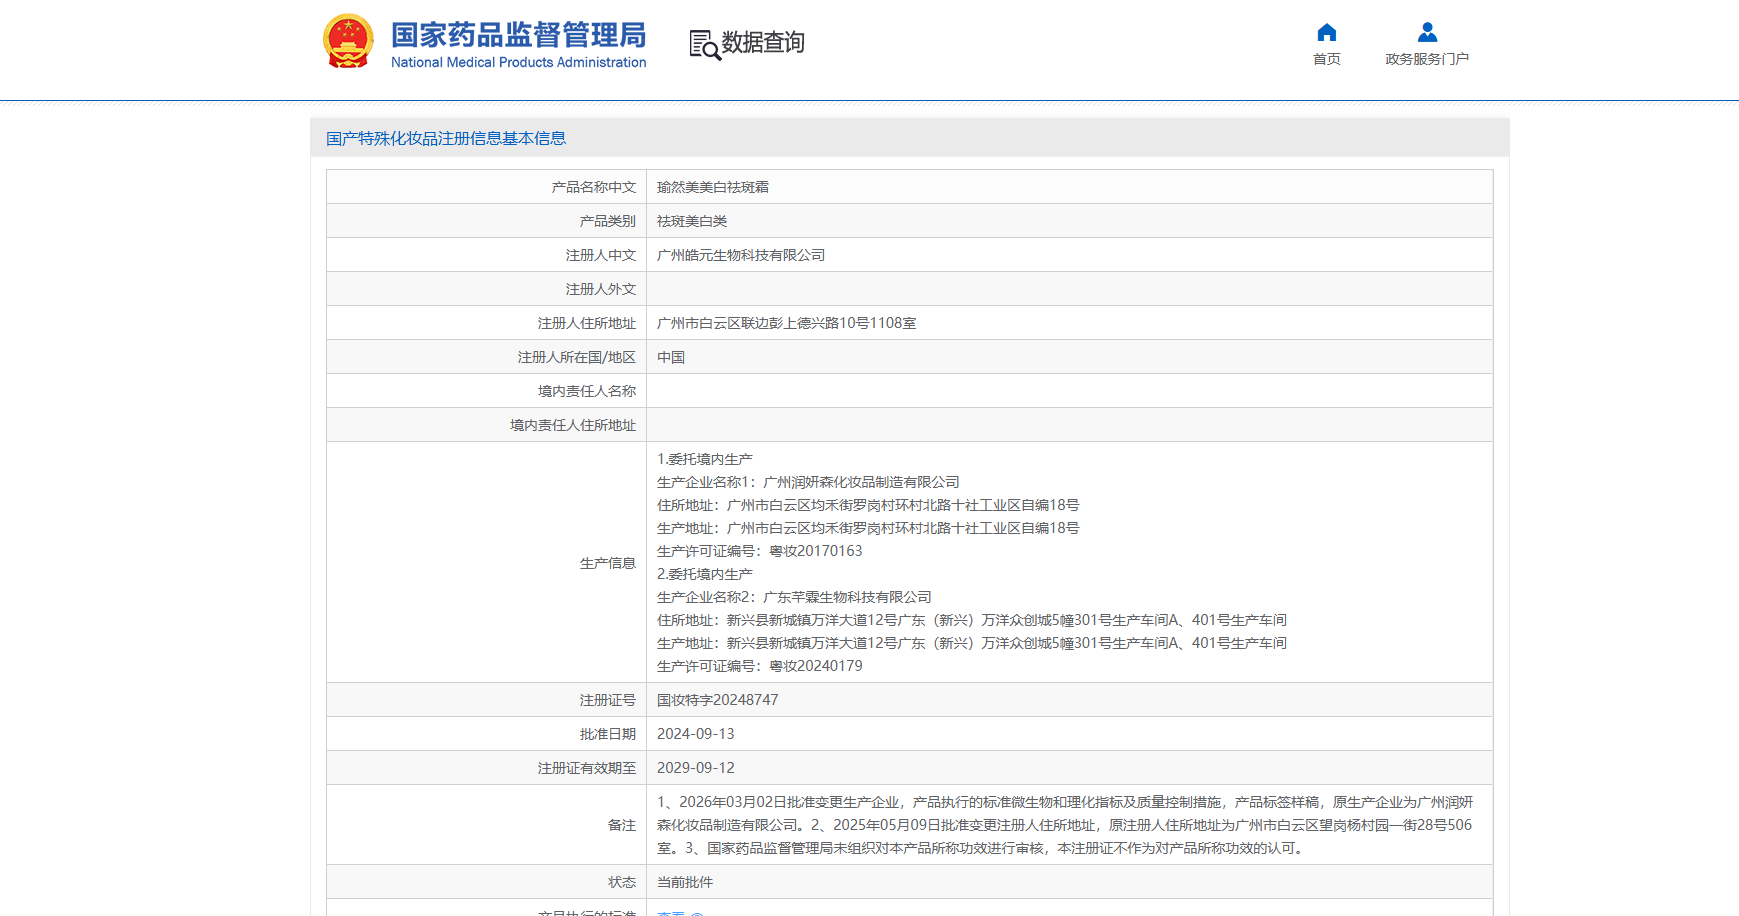This screenshot has width=1739, height=916.
Task: Click the national emblem logo
Action: coord(348,41)
